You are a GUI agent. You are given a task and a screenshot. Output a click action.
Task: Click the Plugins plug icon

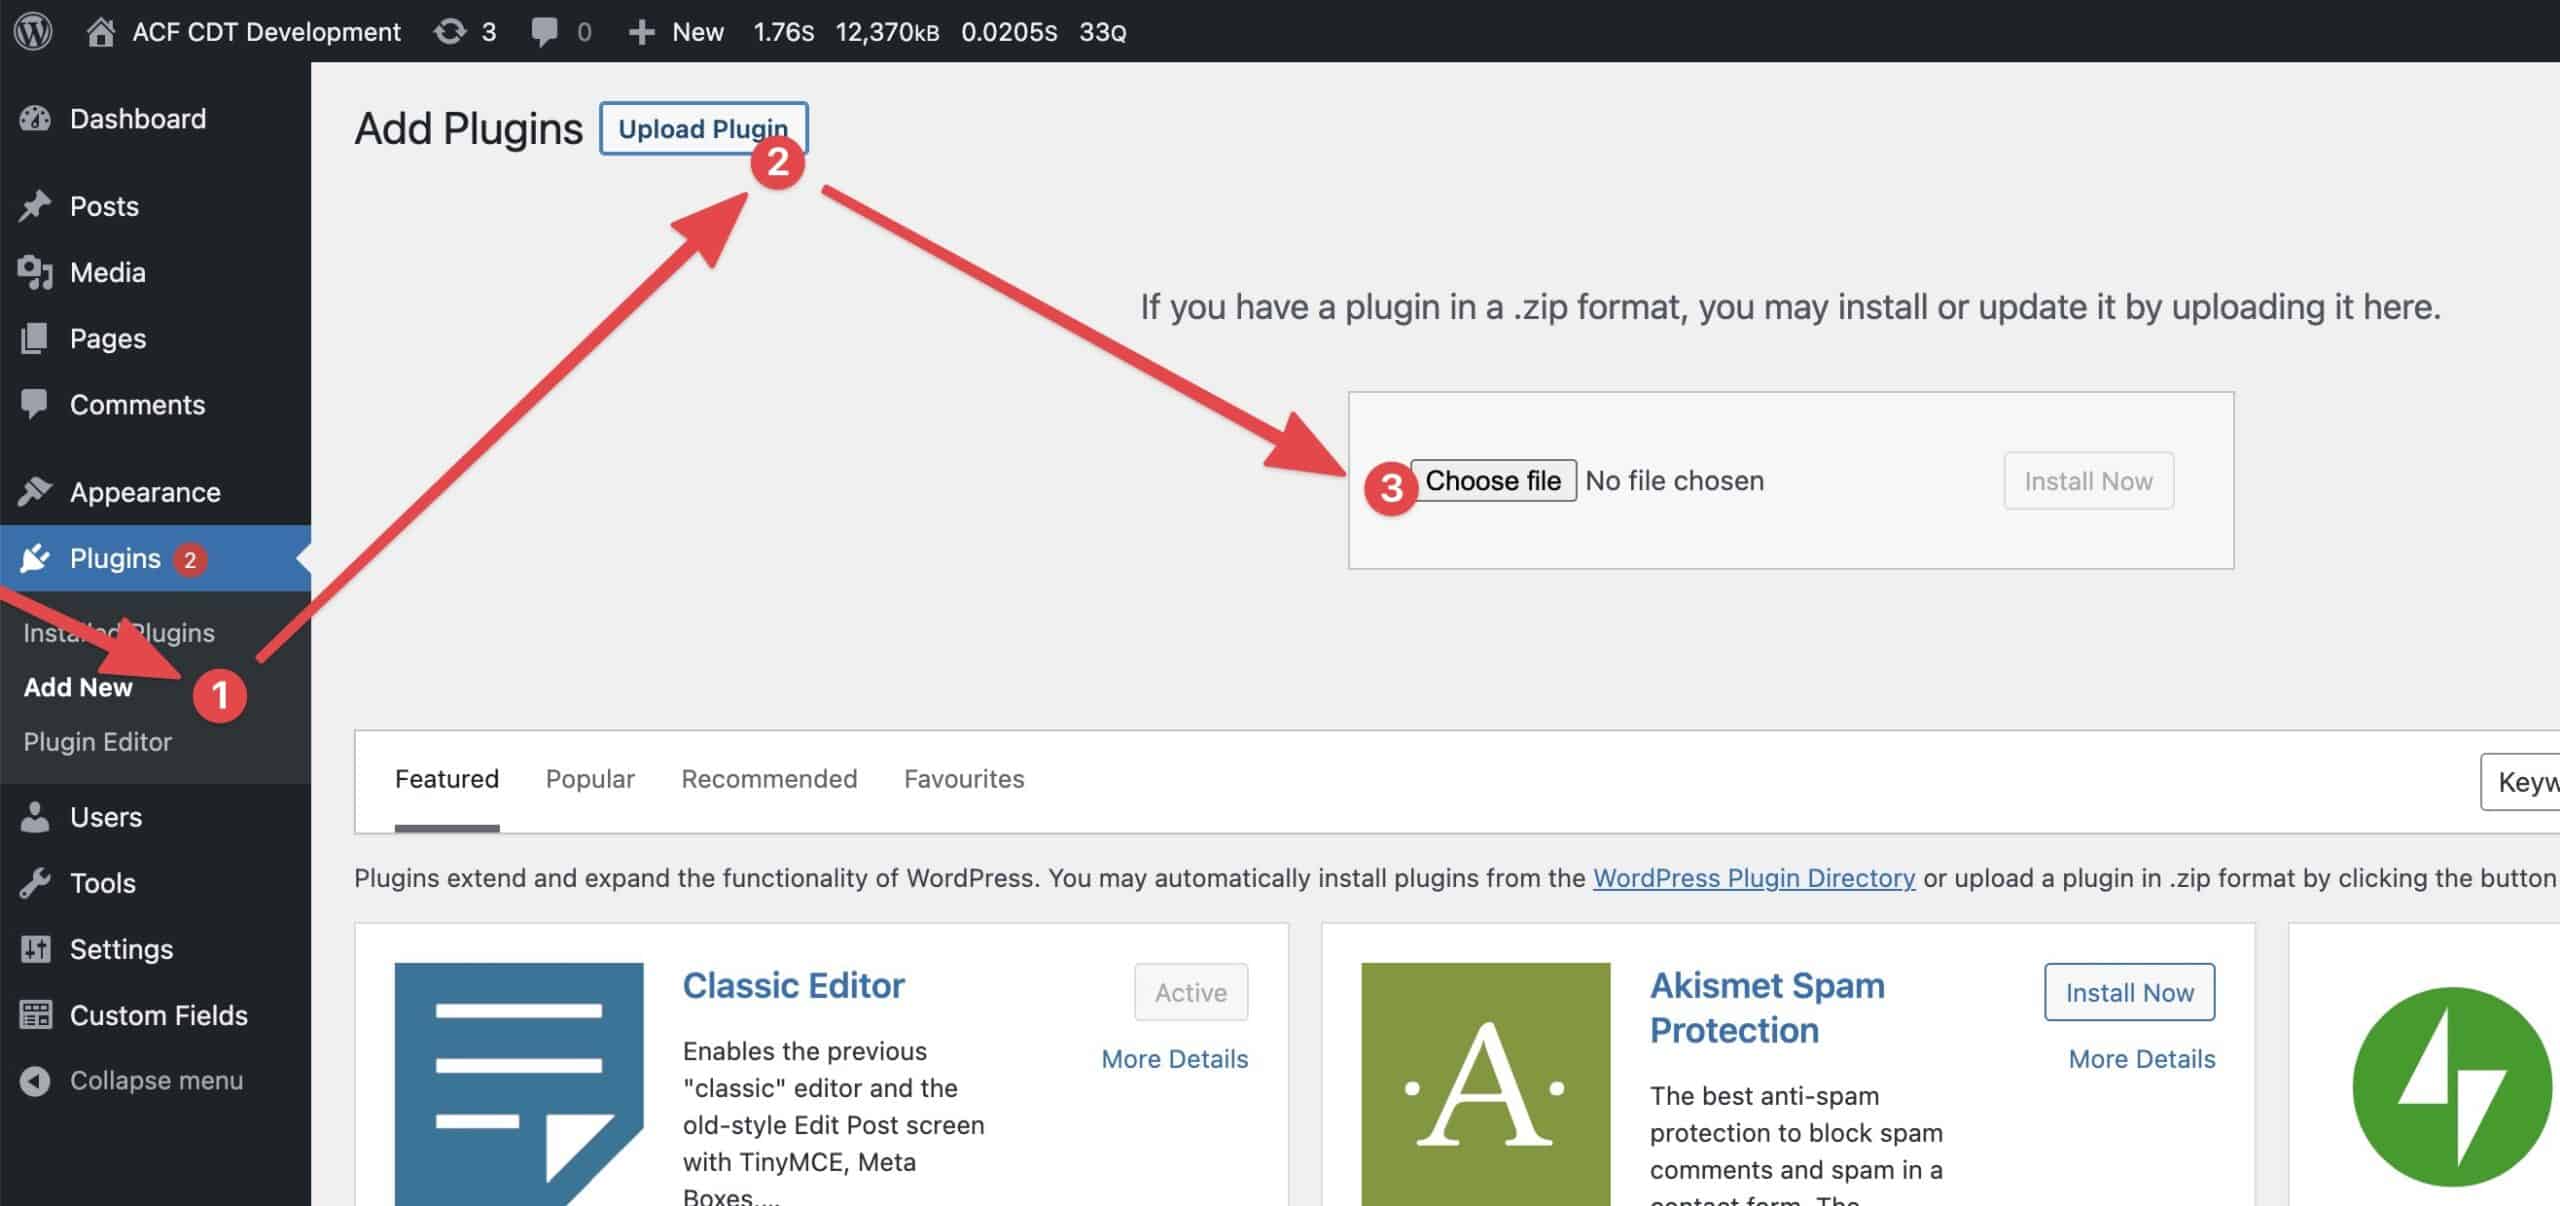(35, 558)
